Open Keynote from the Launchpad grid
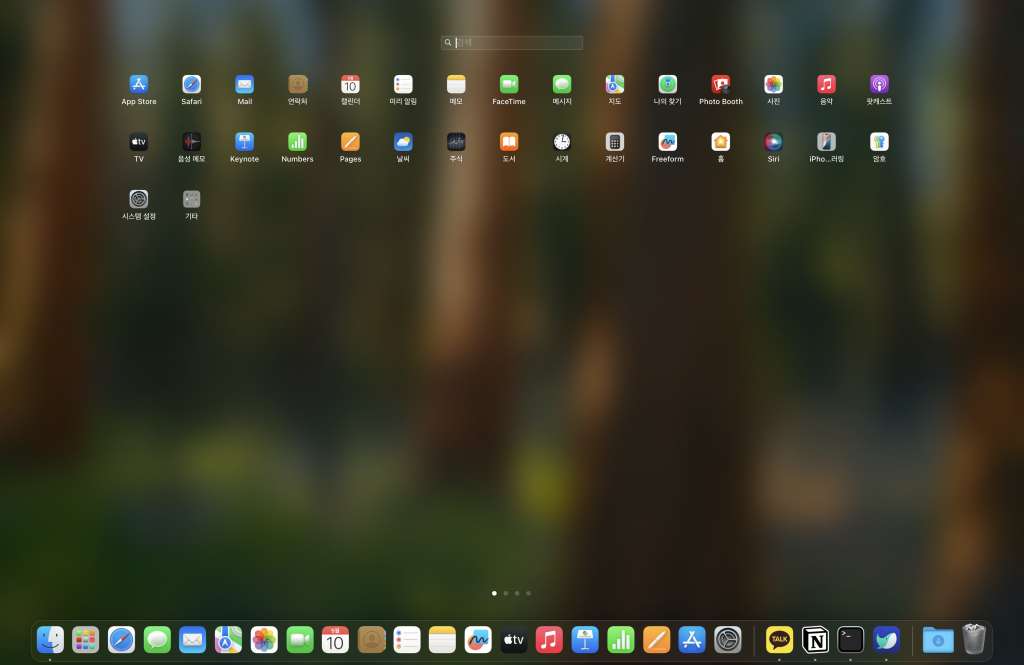 pyautogui.click(x=244, y=142)
